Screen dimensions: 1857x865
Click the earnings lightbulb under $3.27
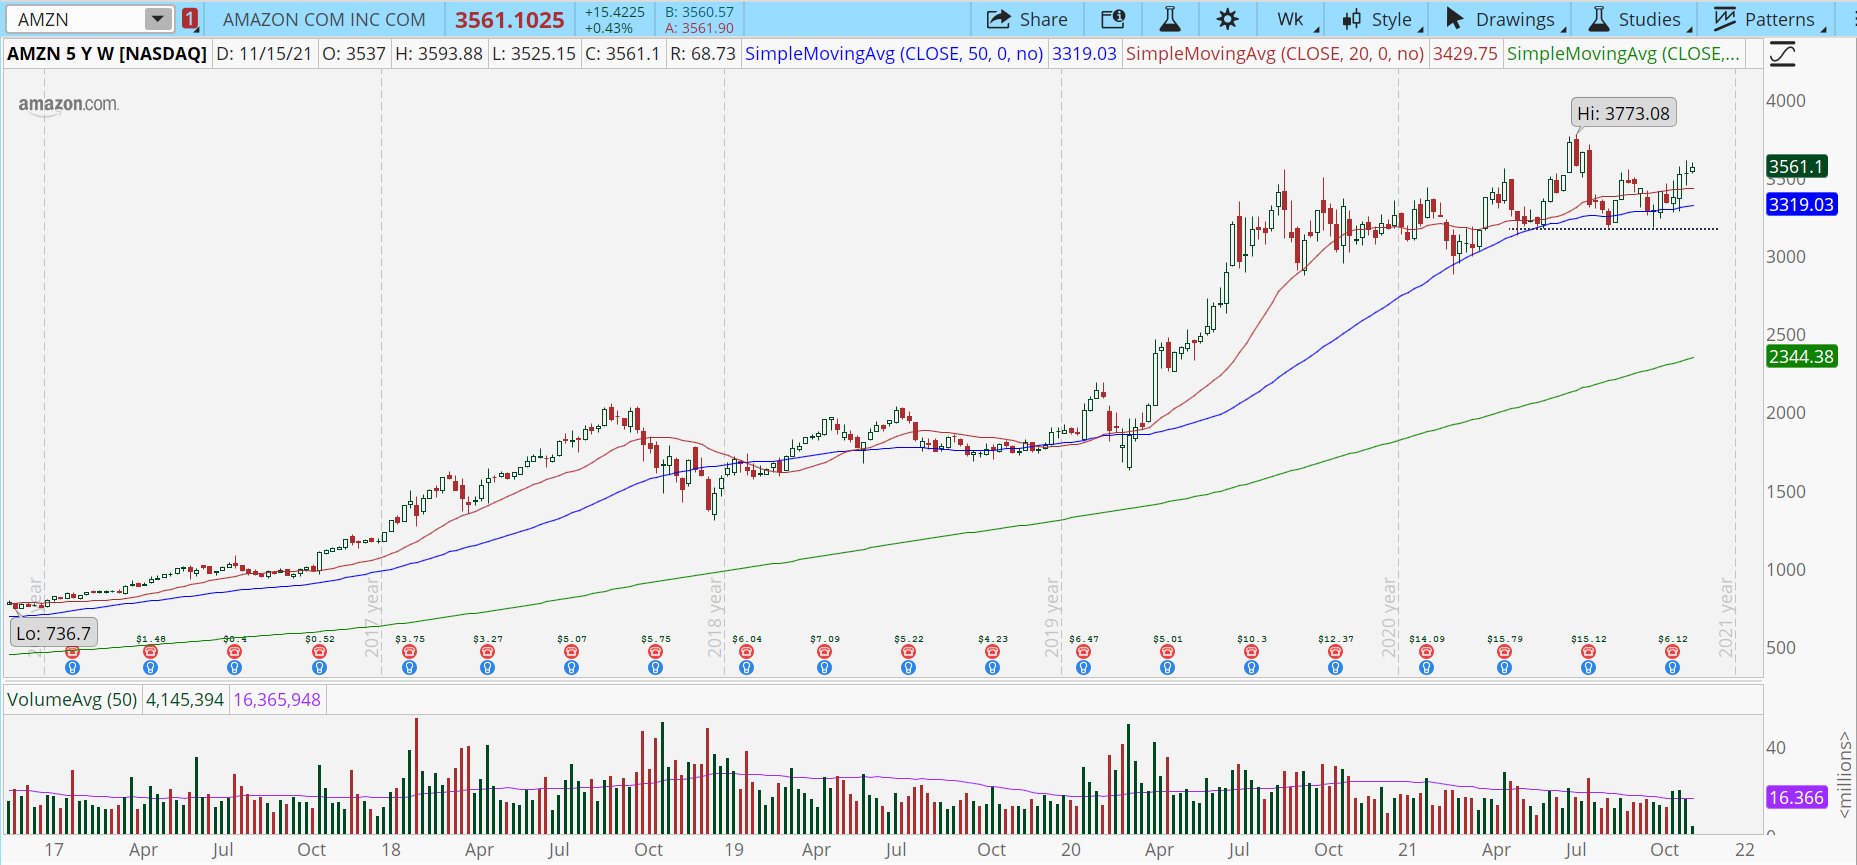coord(487,668)
